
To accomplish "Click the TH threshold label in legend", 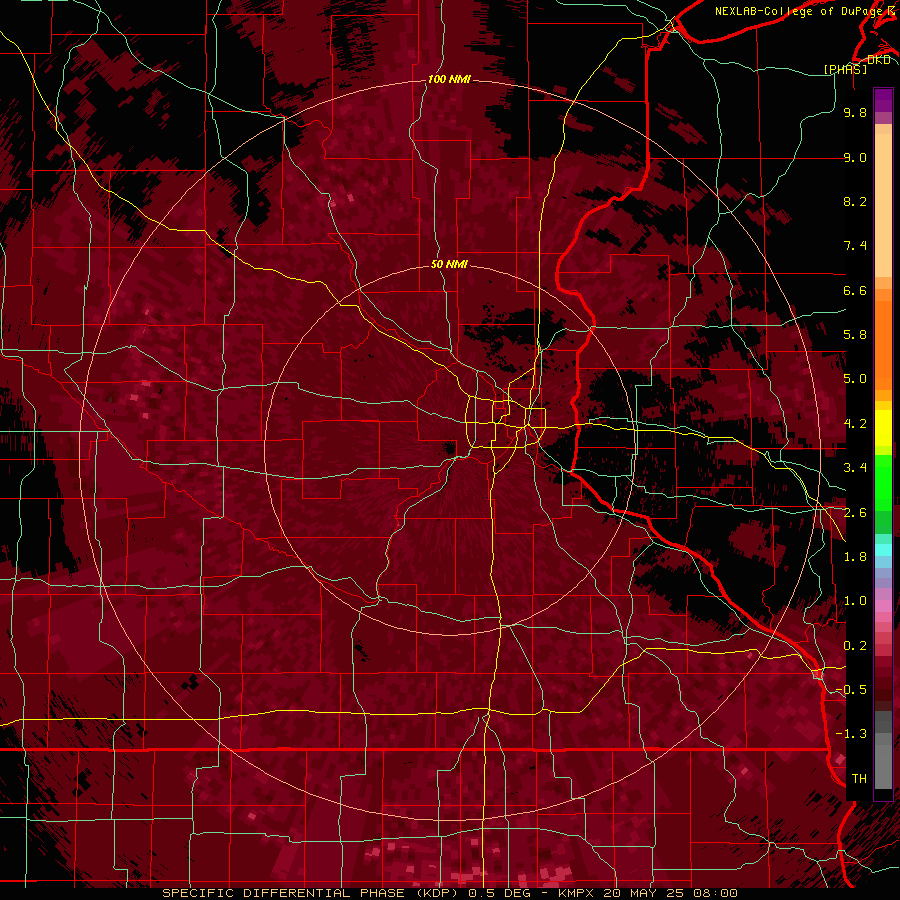I will pos(859,779).
